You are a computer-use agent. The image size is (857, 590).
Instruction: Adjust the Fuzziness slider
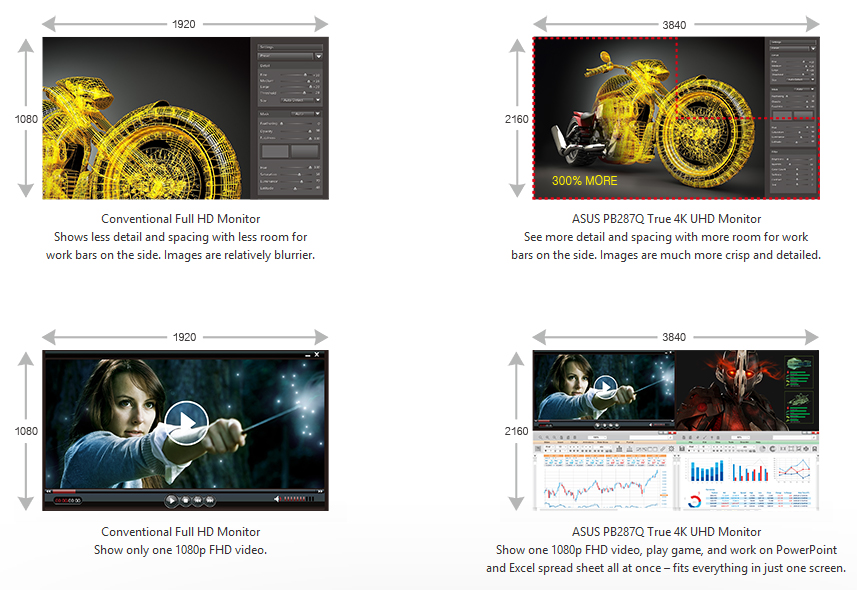(296, 138)
